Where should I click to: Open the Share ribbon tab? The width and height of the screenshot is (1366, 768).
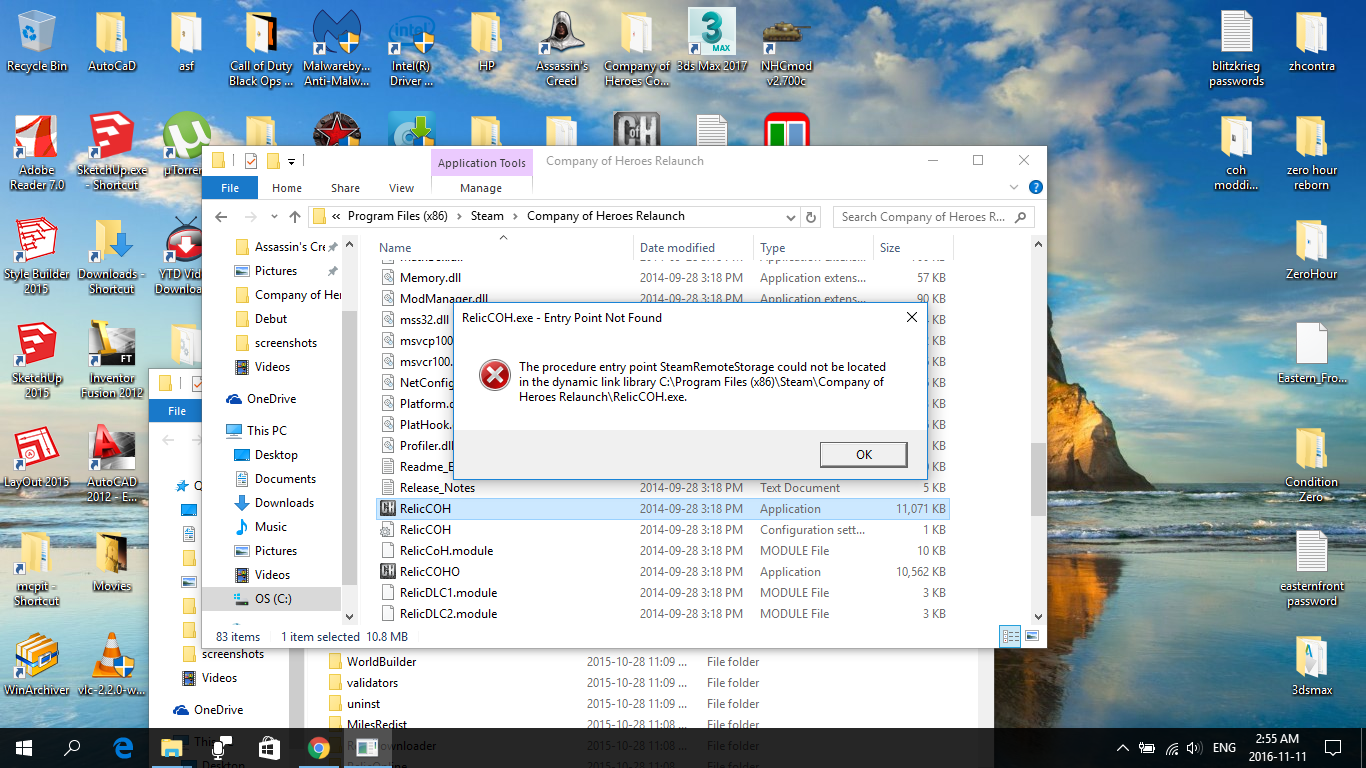click(346, 188)
